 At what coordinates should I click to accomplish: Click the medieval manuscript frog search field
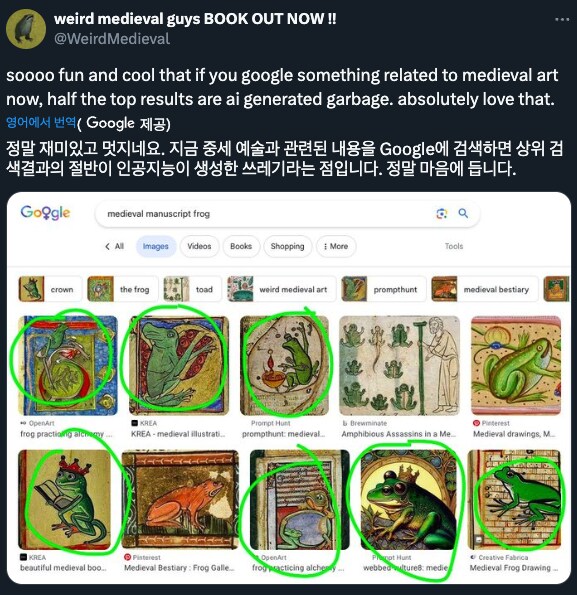tap(266, 214)
